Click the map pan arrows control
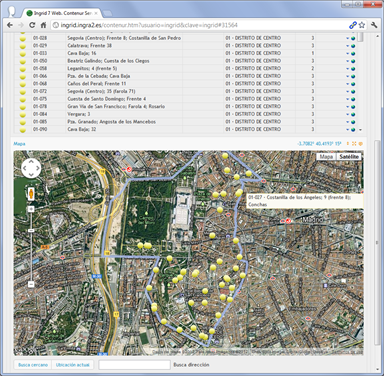The height and width of the screenshot is (376, 384). [x=31, y=168]
